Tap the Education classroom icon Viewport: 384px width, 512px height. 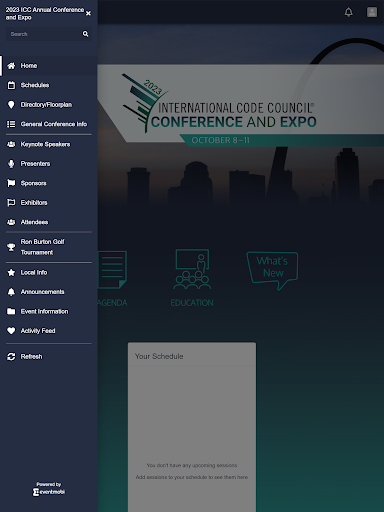pyautogui.click(x=192, y=269)
